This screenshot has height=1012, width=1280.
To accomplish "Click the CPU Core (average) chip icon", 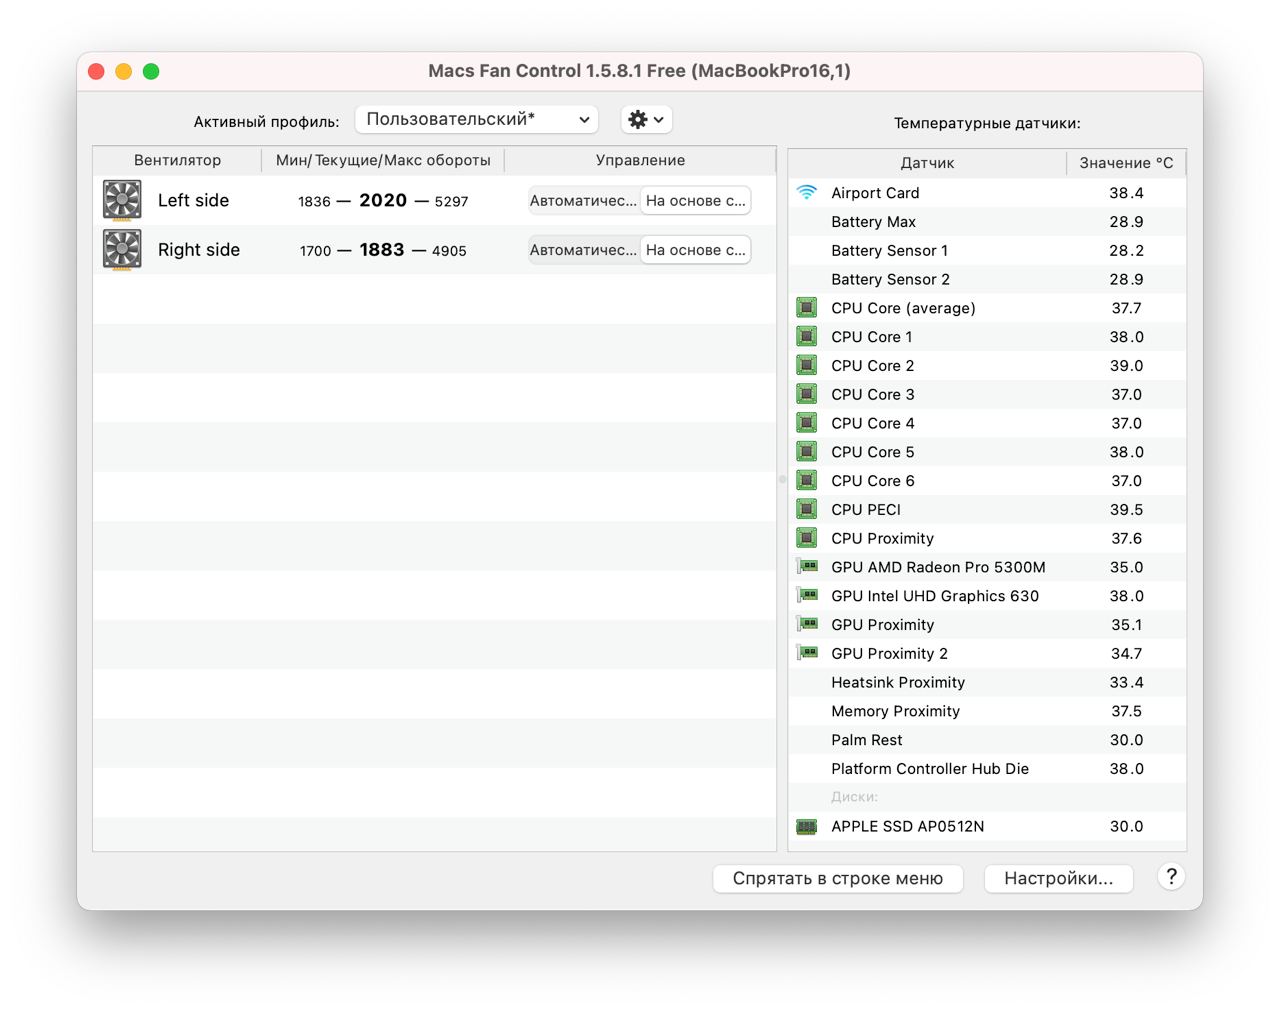I will click(807, 308).
